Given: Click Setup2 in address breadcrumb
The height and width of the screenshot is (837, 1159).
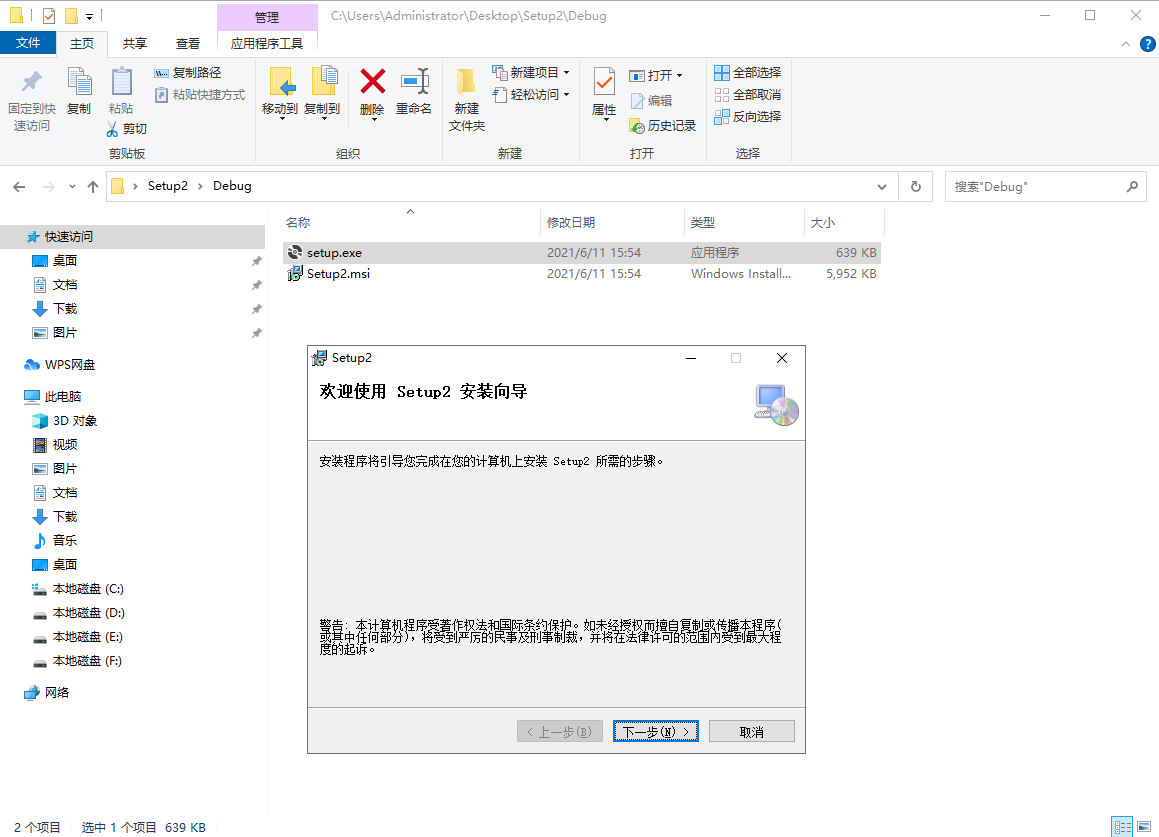Looking at the screenshot, I should pos(168,186).
